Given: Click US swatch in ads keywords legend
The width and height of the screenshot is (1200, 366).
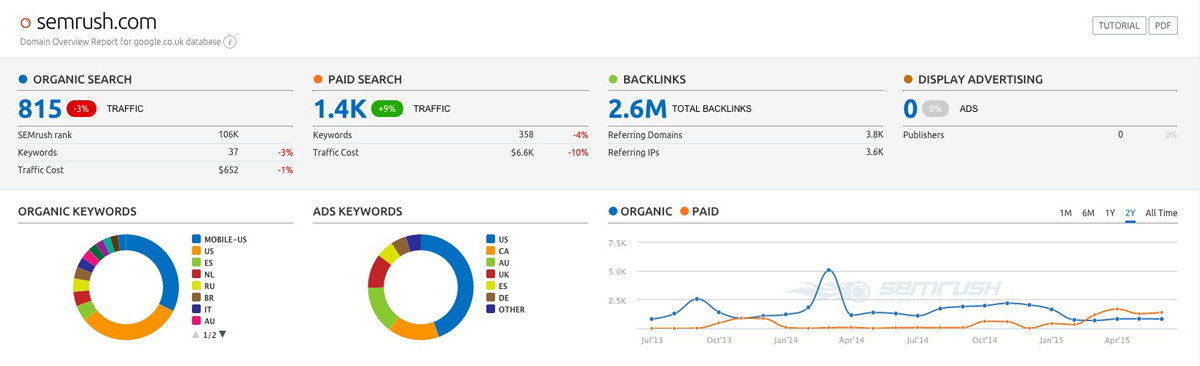Looking at the screenshot, I should tap(491, 239).
